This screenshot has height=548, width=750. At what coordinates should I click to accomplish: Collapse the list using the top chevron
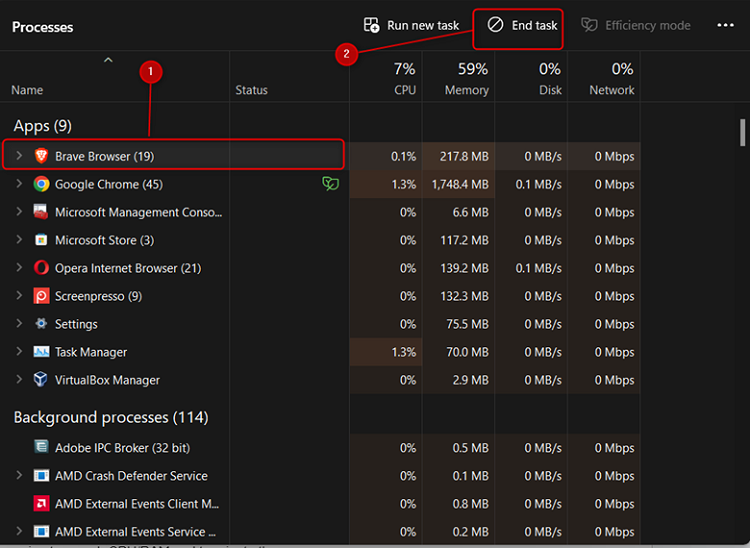coord(108,62)
